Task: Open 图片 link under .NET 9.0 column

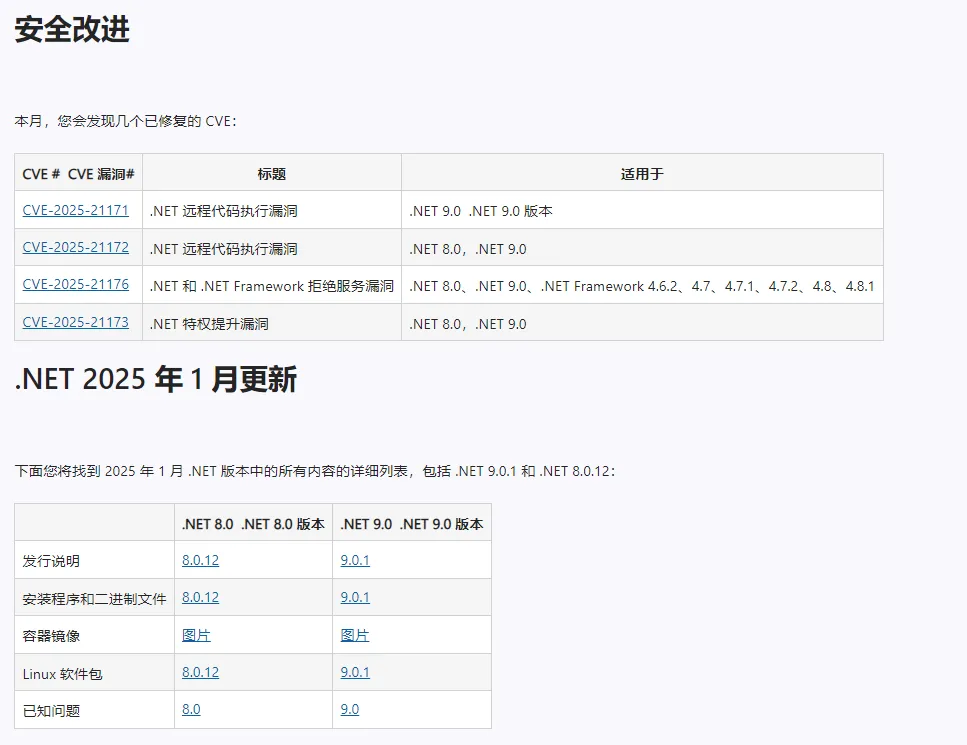Action: pos(355,635)
